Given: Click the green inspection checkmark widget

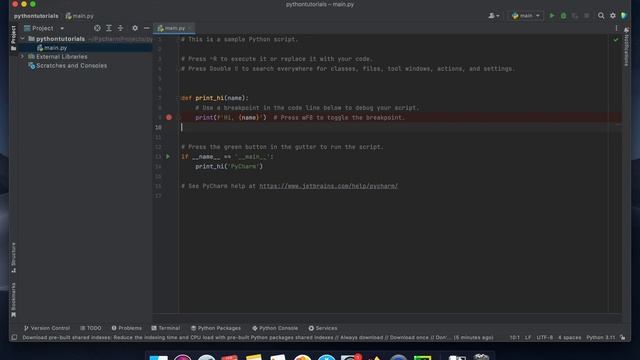Looking at the screenshot, I should point(616,40).
